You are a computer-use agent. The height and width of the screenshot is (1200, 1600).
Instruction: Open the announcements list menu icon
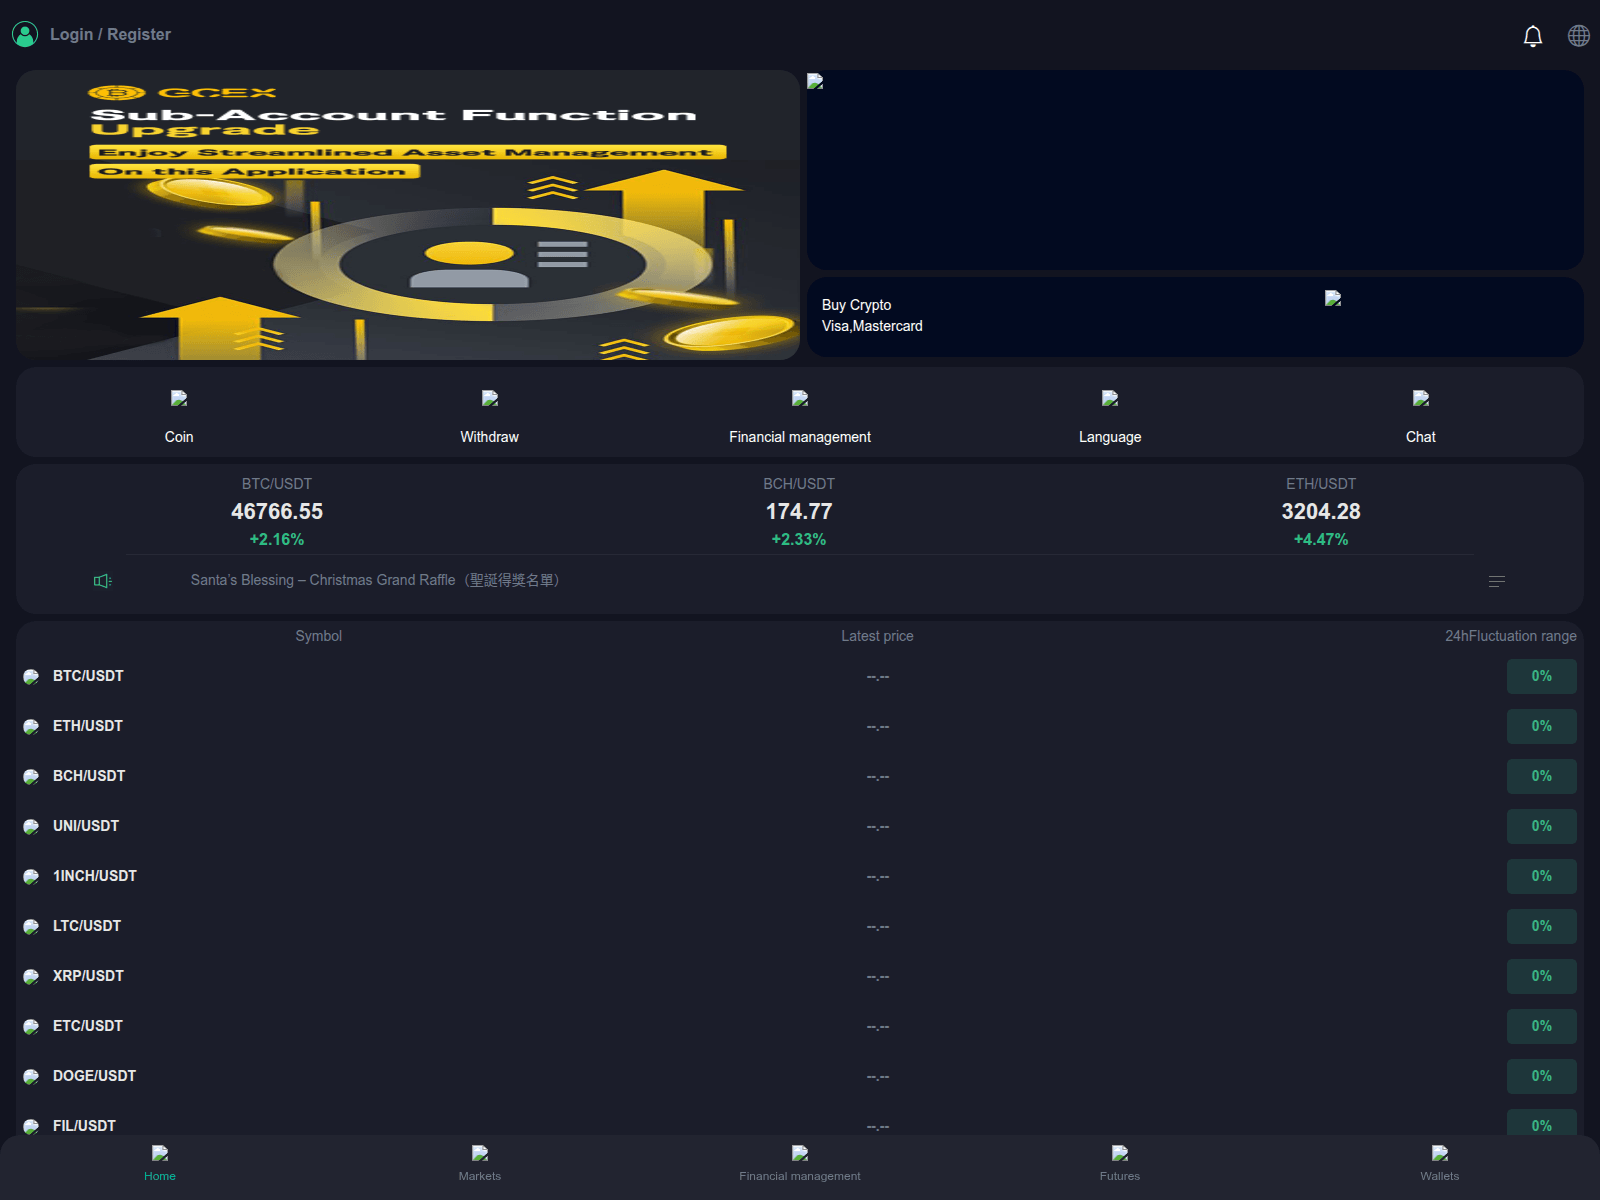click(1496, 581)
